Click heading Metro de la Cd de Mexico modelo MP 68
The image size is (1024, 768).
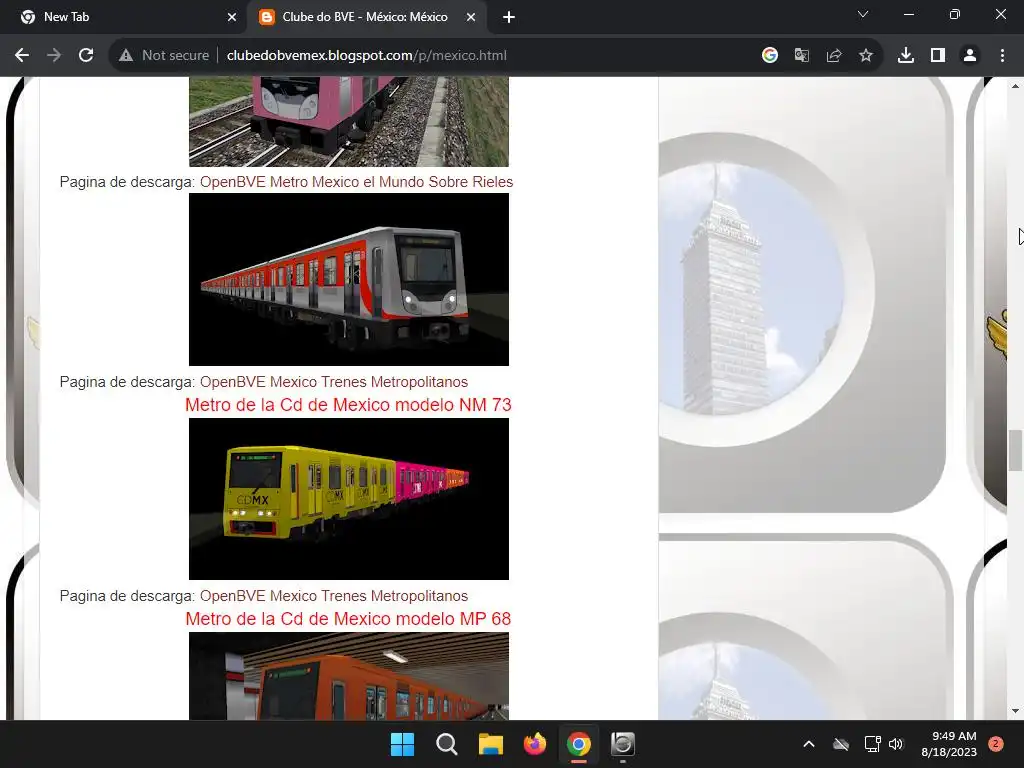coord(348,619)
